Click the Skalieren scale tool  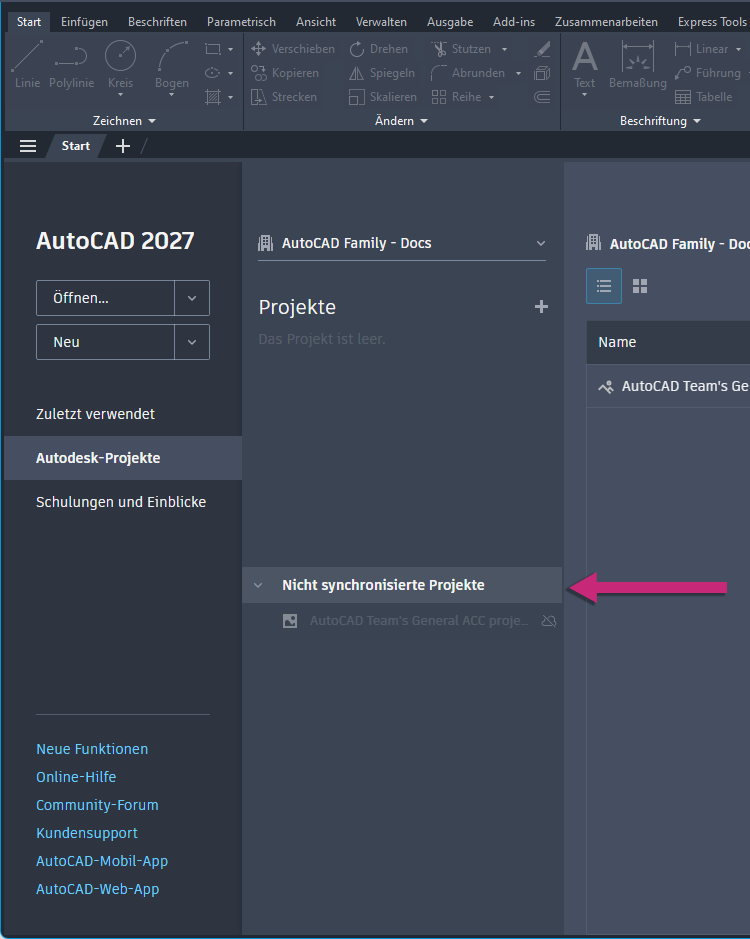pyautogui.click(x=383, y=97)
